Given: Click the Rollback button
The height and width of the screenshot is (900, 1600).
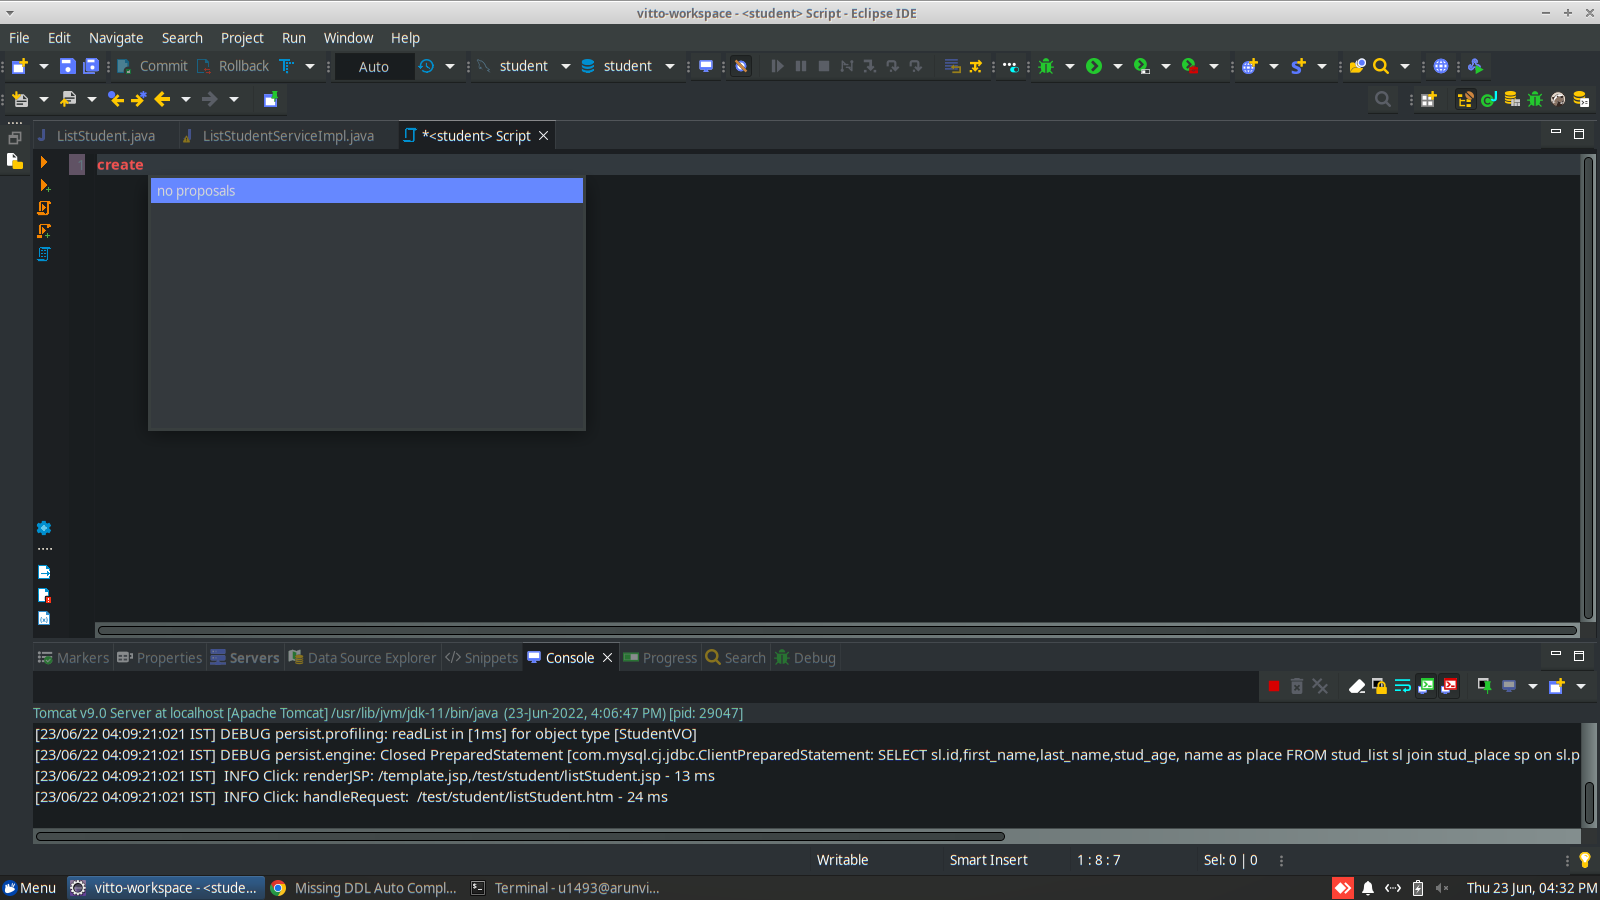Looking at the screenshot, I should pyautogui.click(x=233, y=66).
